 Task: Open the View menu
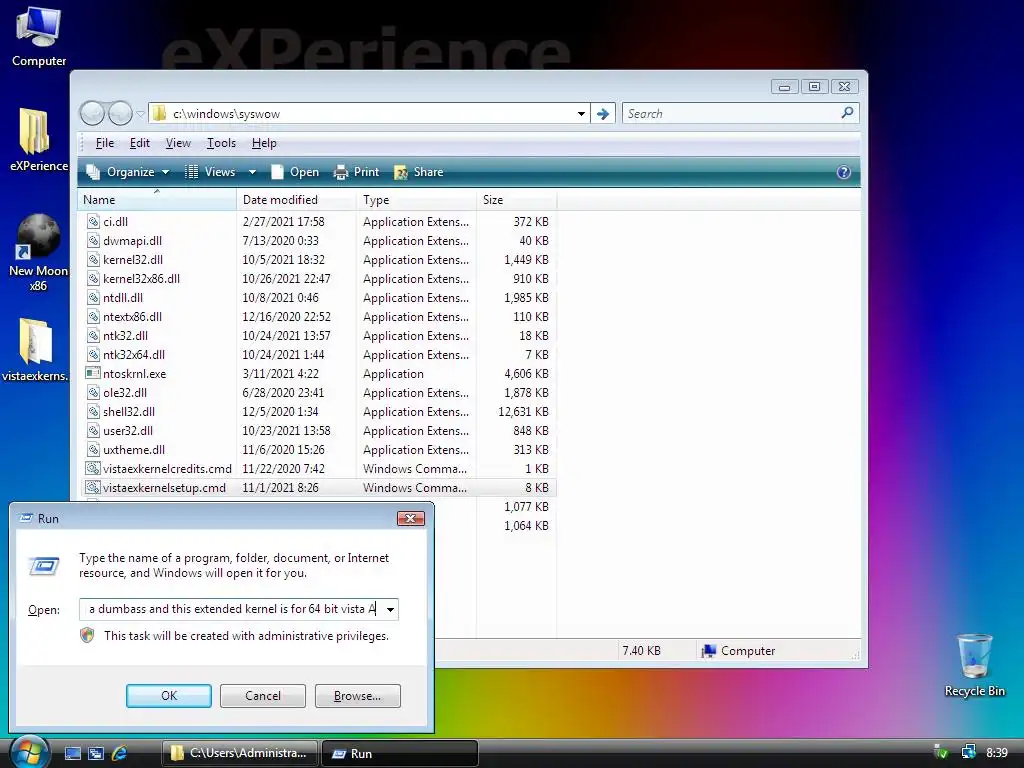point(178,143)
